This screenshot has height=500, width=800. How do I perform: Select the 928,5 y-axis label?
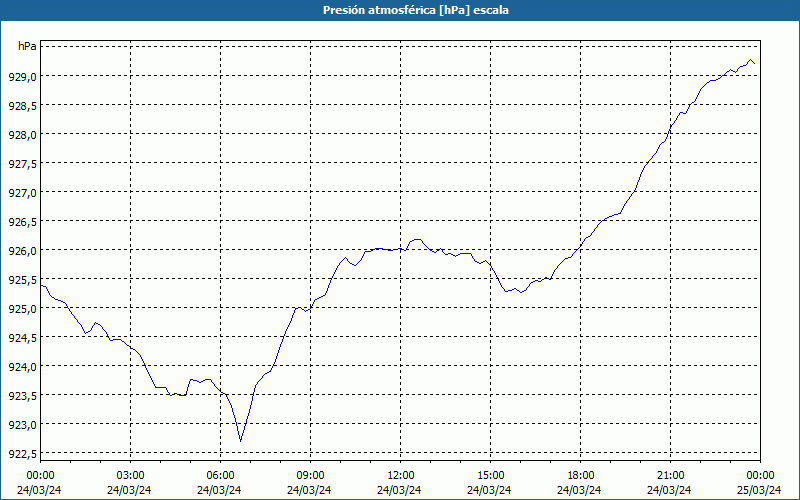[22, 106]
